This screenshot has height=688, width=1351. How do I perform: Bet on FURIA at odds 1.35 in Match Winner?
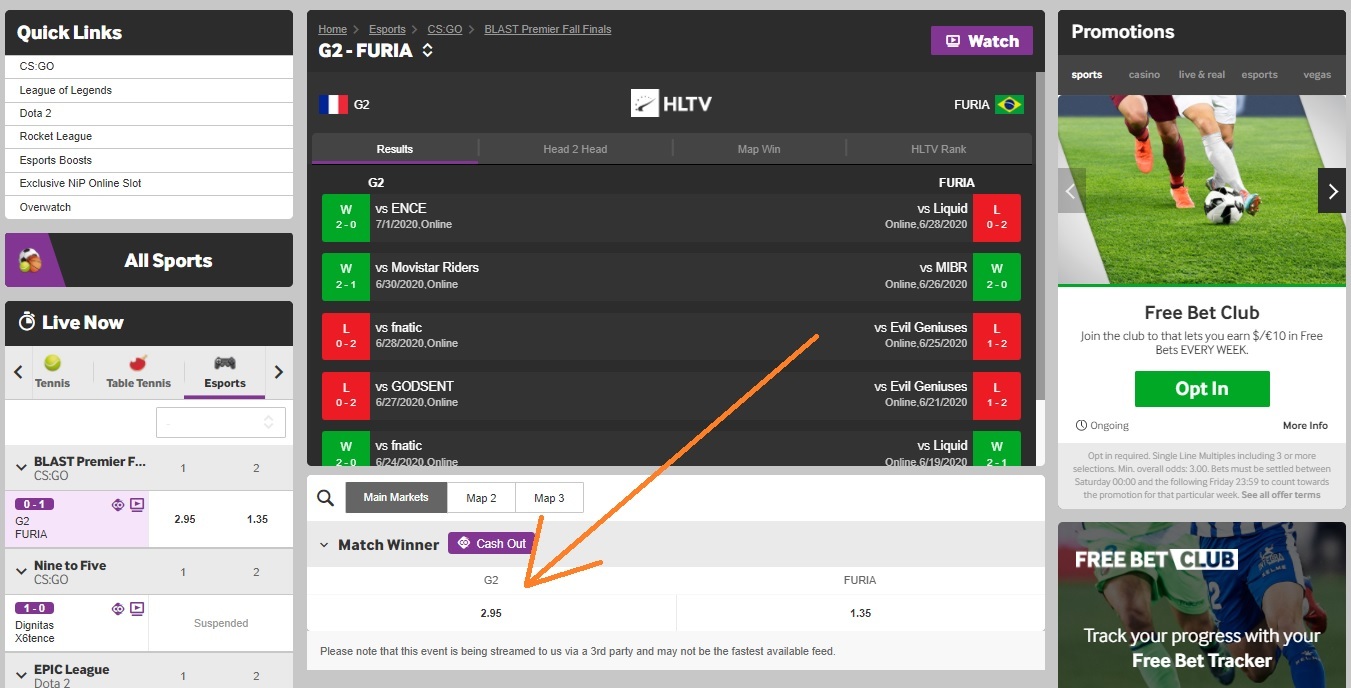pyautogui.click(x=860, y=613)
